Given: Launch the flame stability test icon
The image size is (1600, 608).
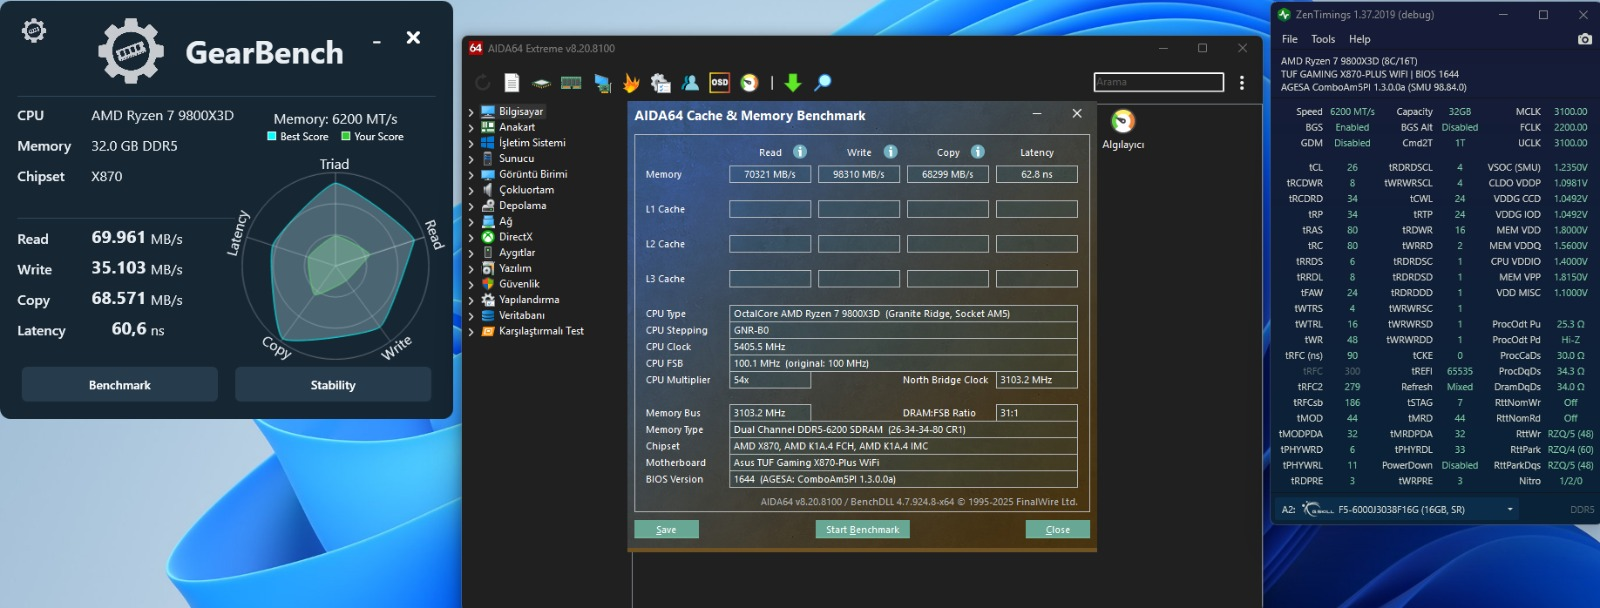Looking at the screenshot, I should [x=631, y=83].
